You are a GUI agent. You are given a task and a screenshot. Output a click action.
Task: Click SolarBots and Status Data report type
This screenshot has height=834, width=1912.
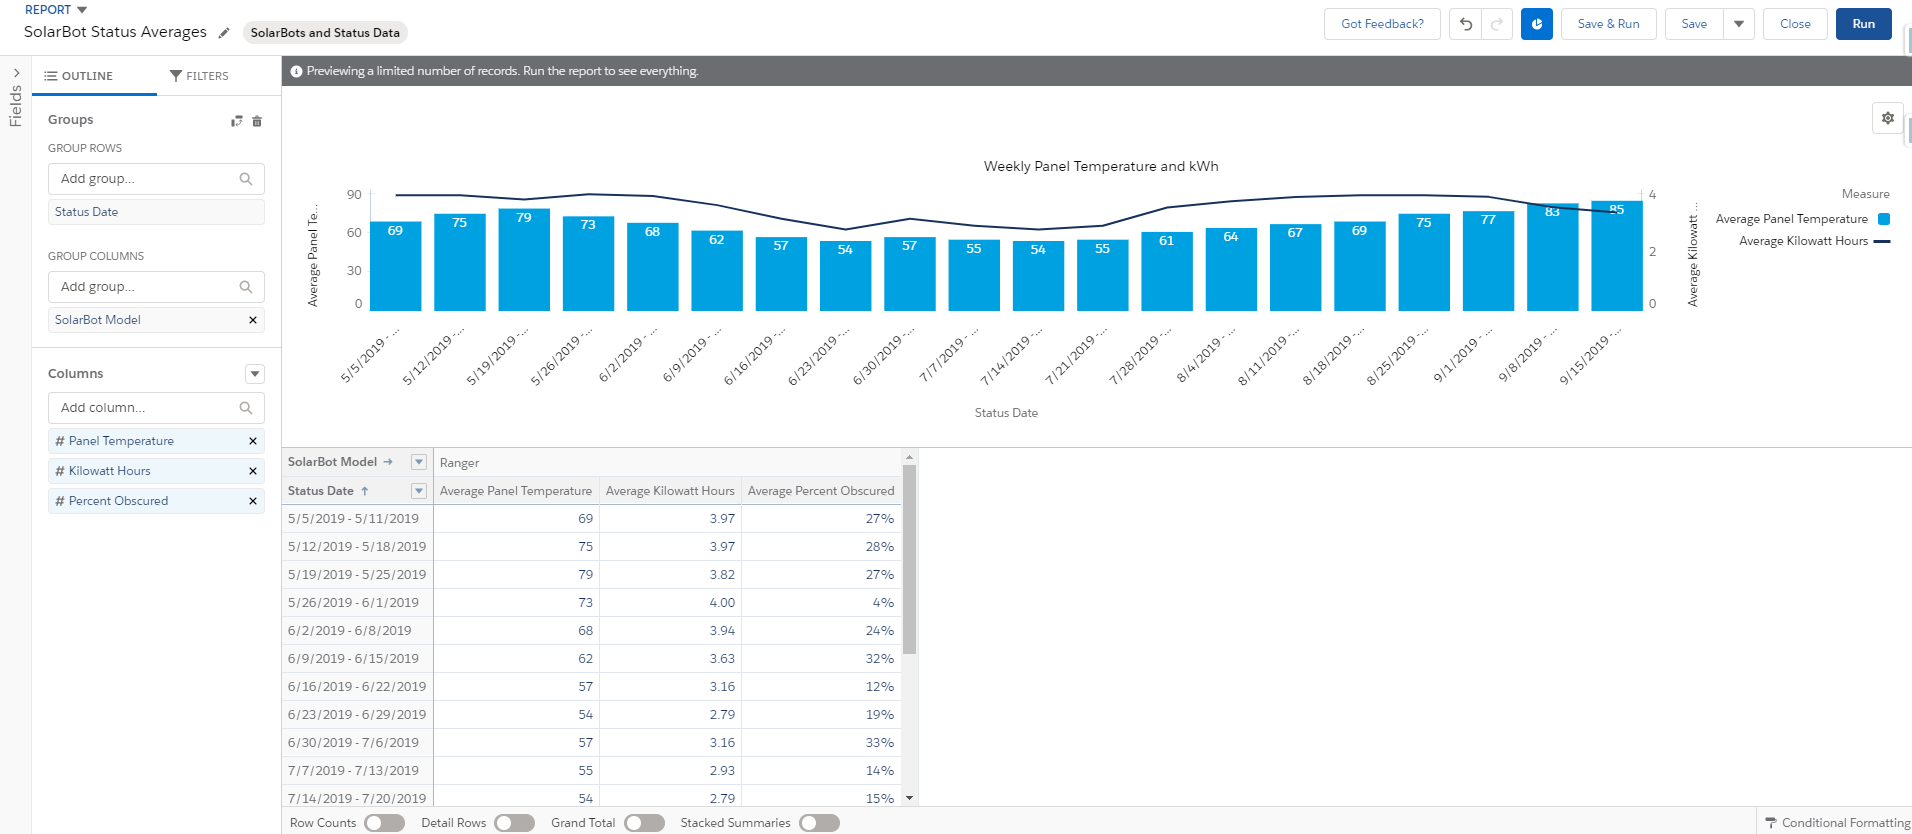click(325, 33)
